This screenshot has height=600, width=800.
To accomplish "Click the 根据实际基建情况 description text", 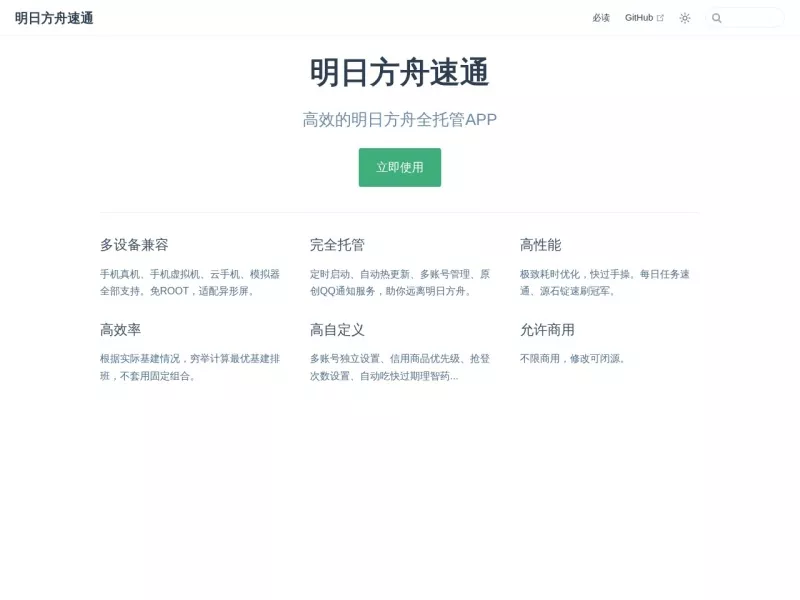I will (x=190, y=367).
